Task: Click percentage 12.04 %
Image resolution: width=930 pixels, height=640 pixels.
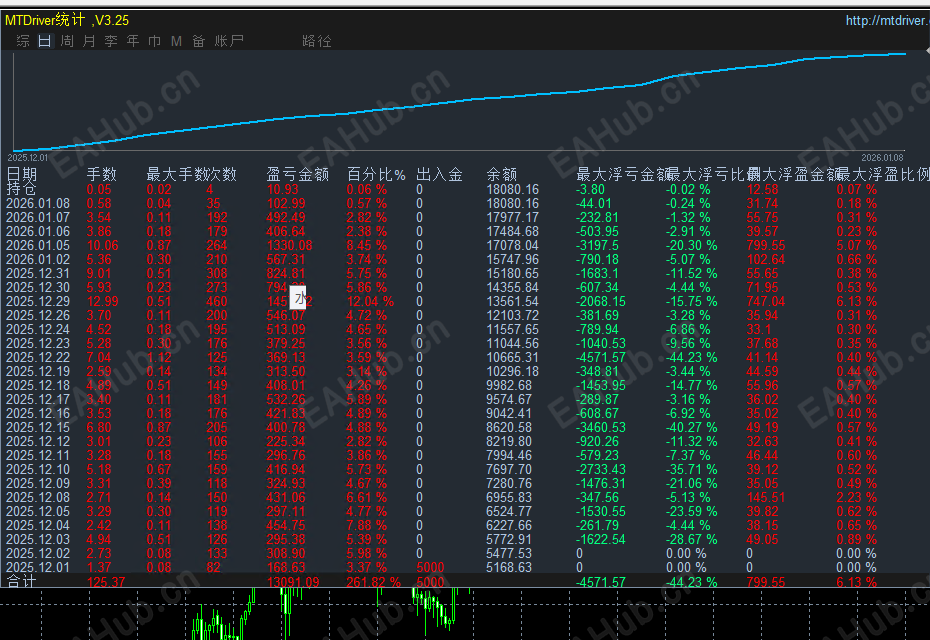Action: pyautogui.click(x=370, y=301)
